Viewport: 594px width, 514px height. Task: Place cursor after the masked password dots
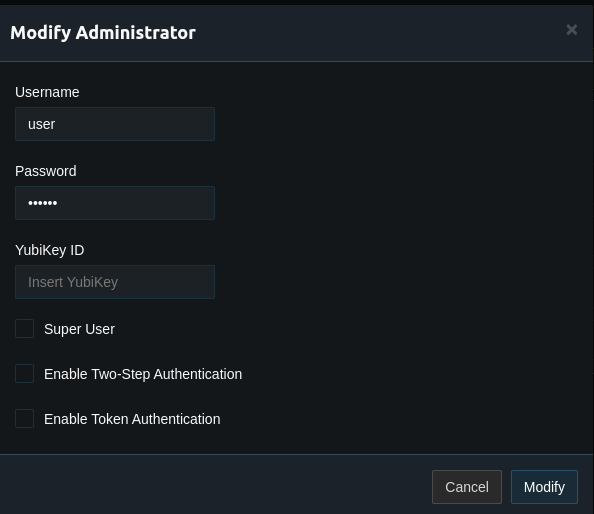pos(59,203)
